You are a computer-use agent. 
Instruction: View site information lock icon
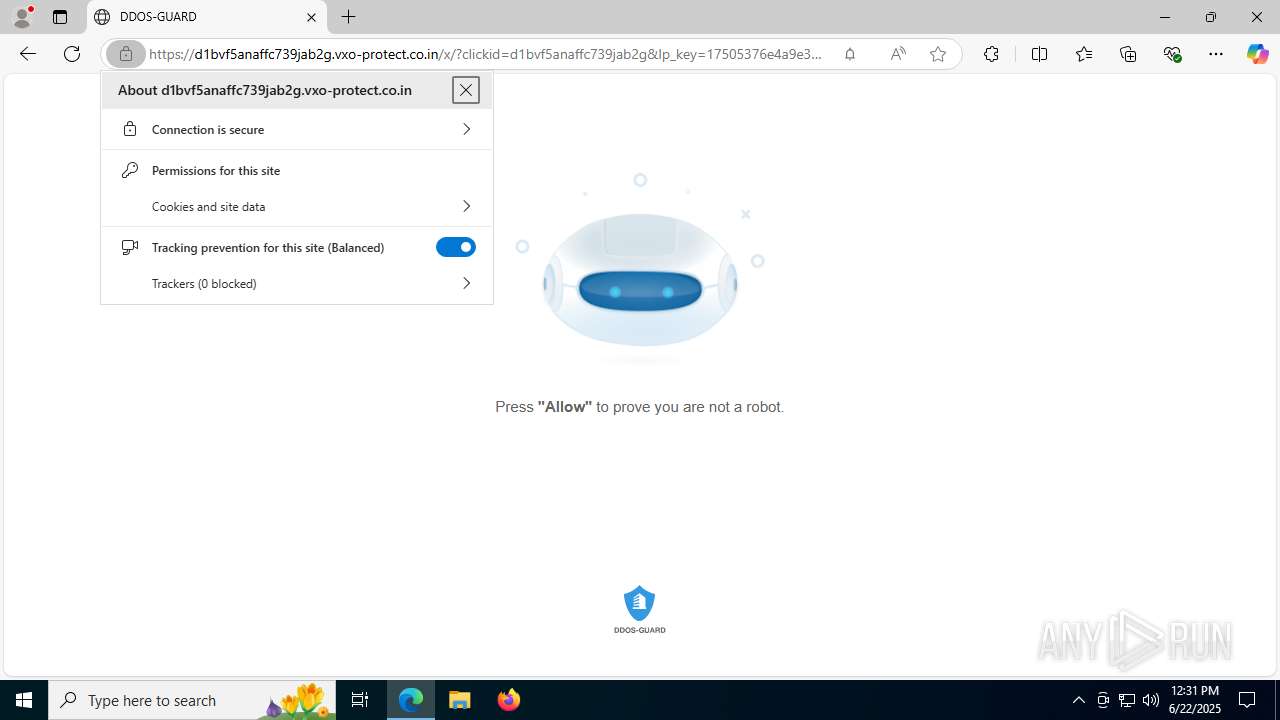(126, 54)
